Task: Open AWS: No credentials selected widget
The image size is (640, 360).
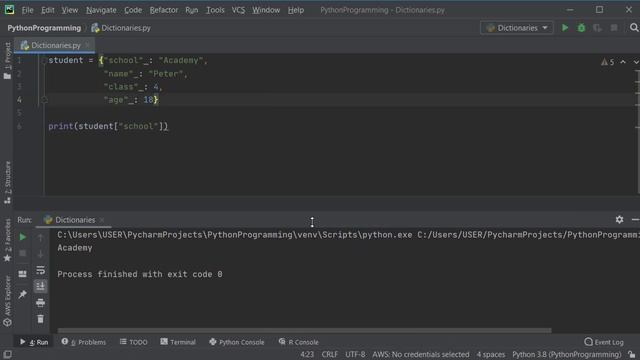Action: coord(420,354)
